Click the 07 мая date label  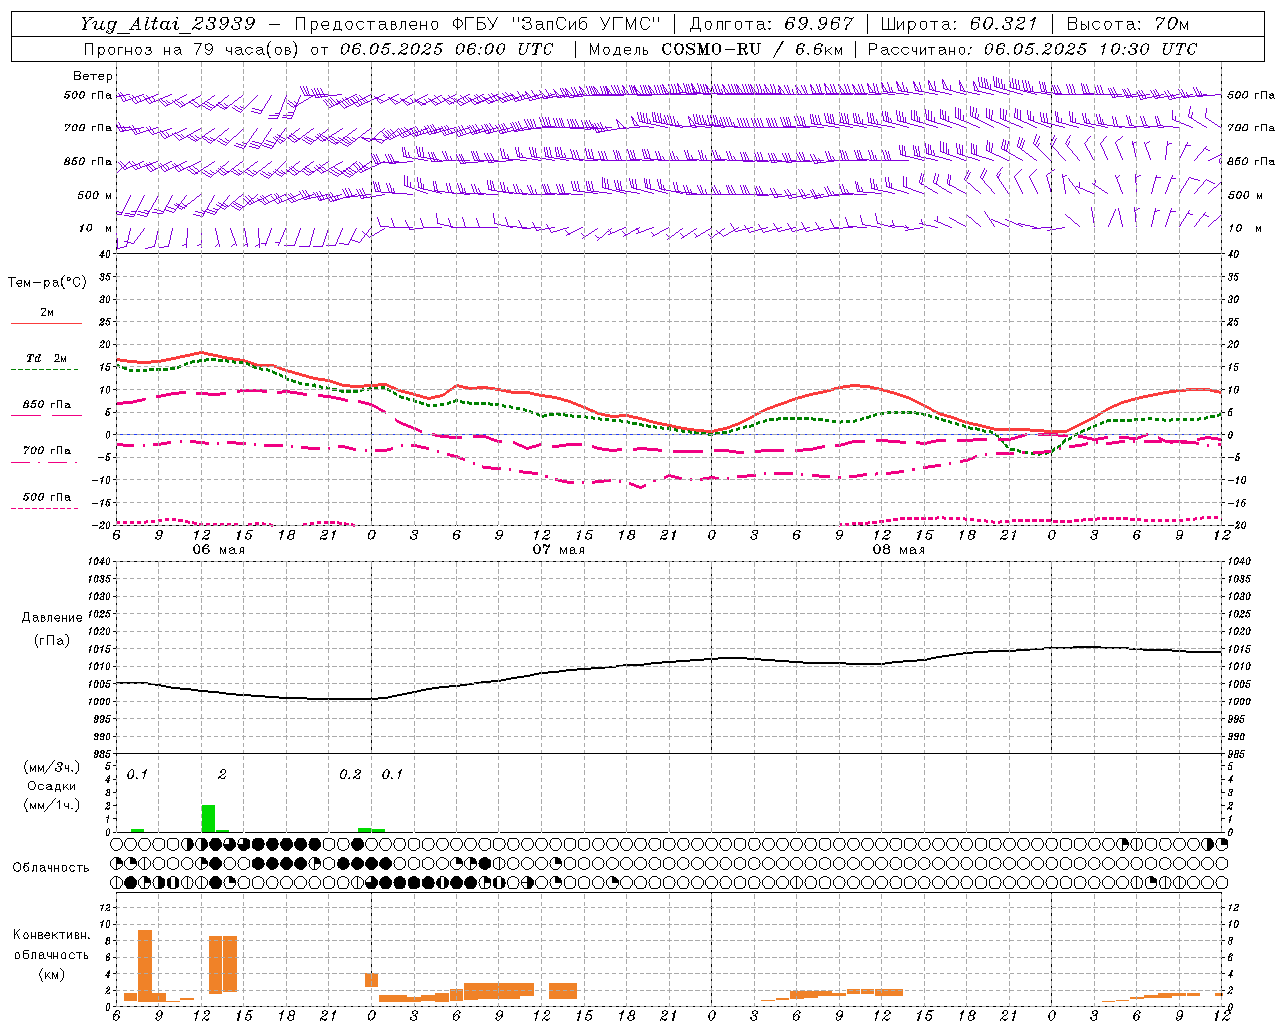tap(558, 550)
